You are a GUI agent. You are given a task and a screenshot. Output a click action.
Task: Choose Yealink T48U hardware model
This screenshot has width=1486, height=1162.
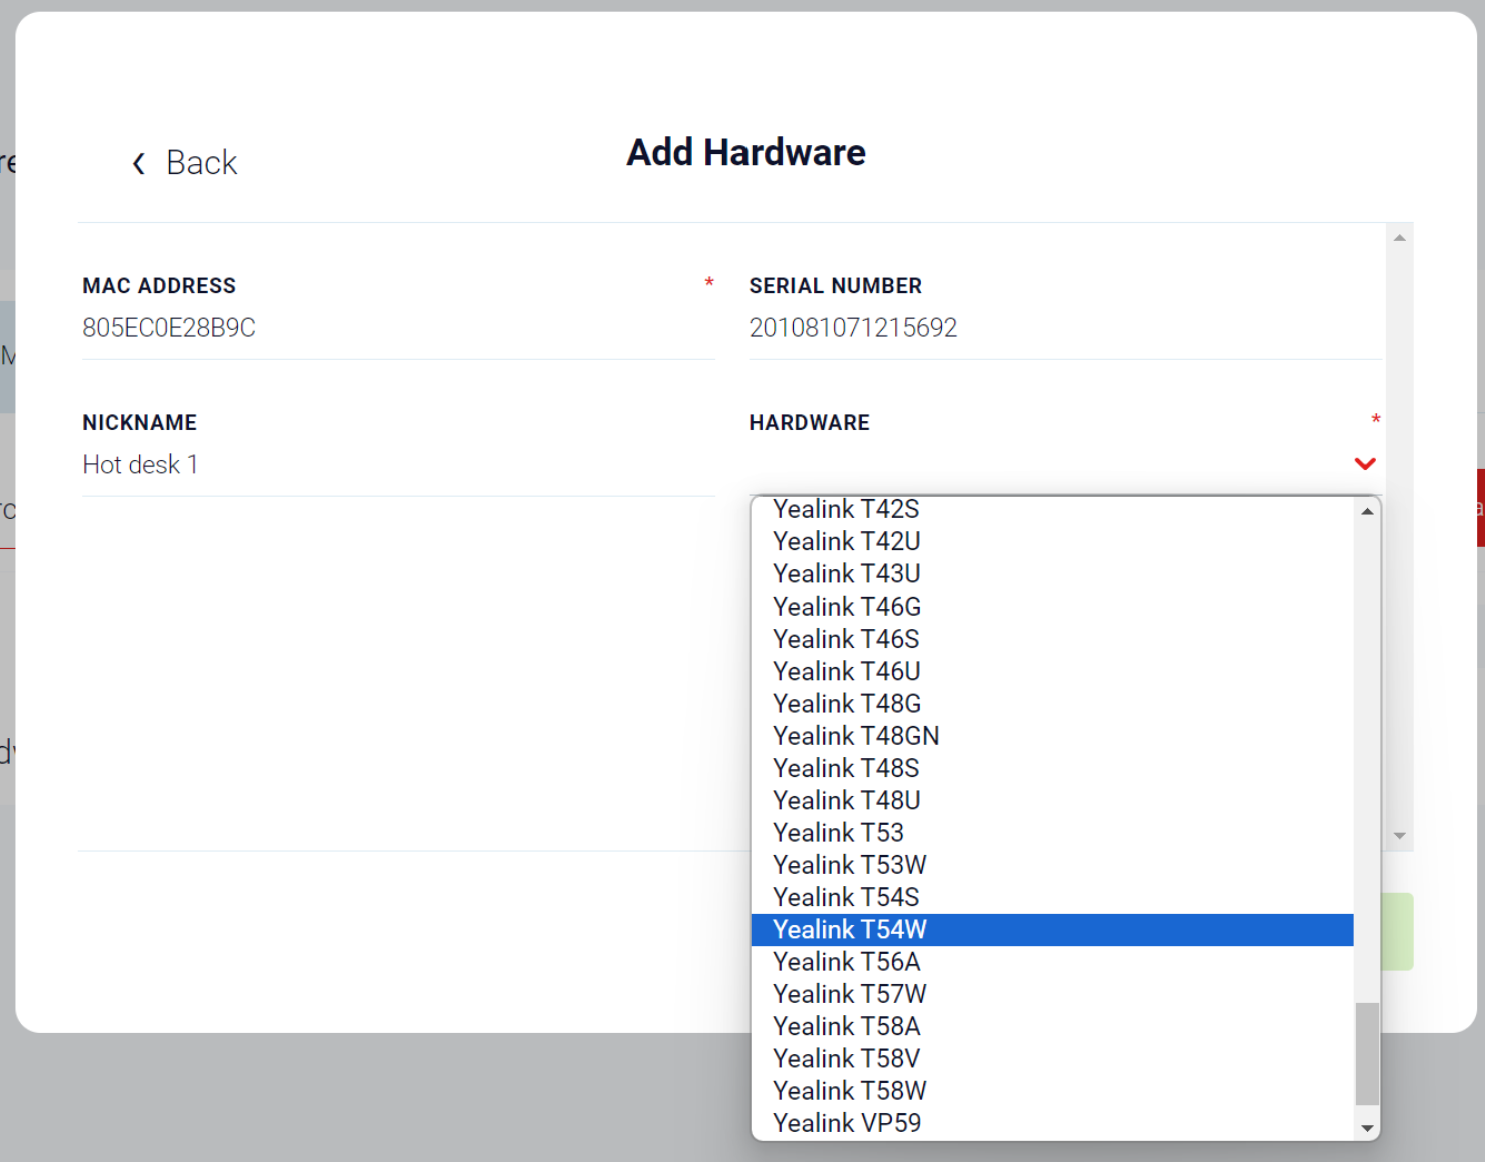1052,800
